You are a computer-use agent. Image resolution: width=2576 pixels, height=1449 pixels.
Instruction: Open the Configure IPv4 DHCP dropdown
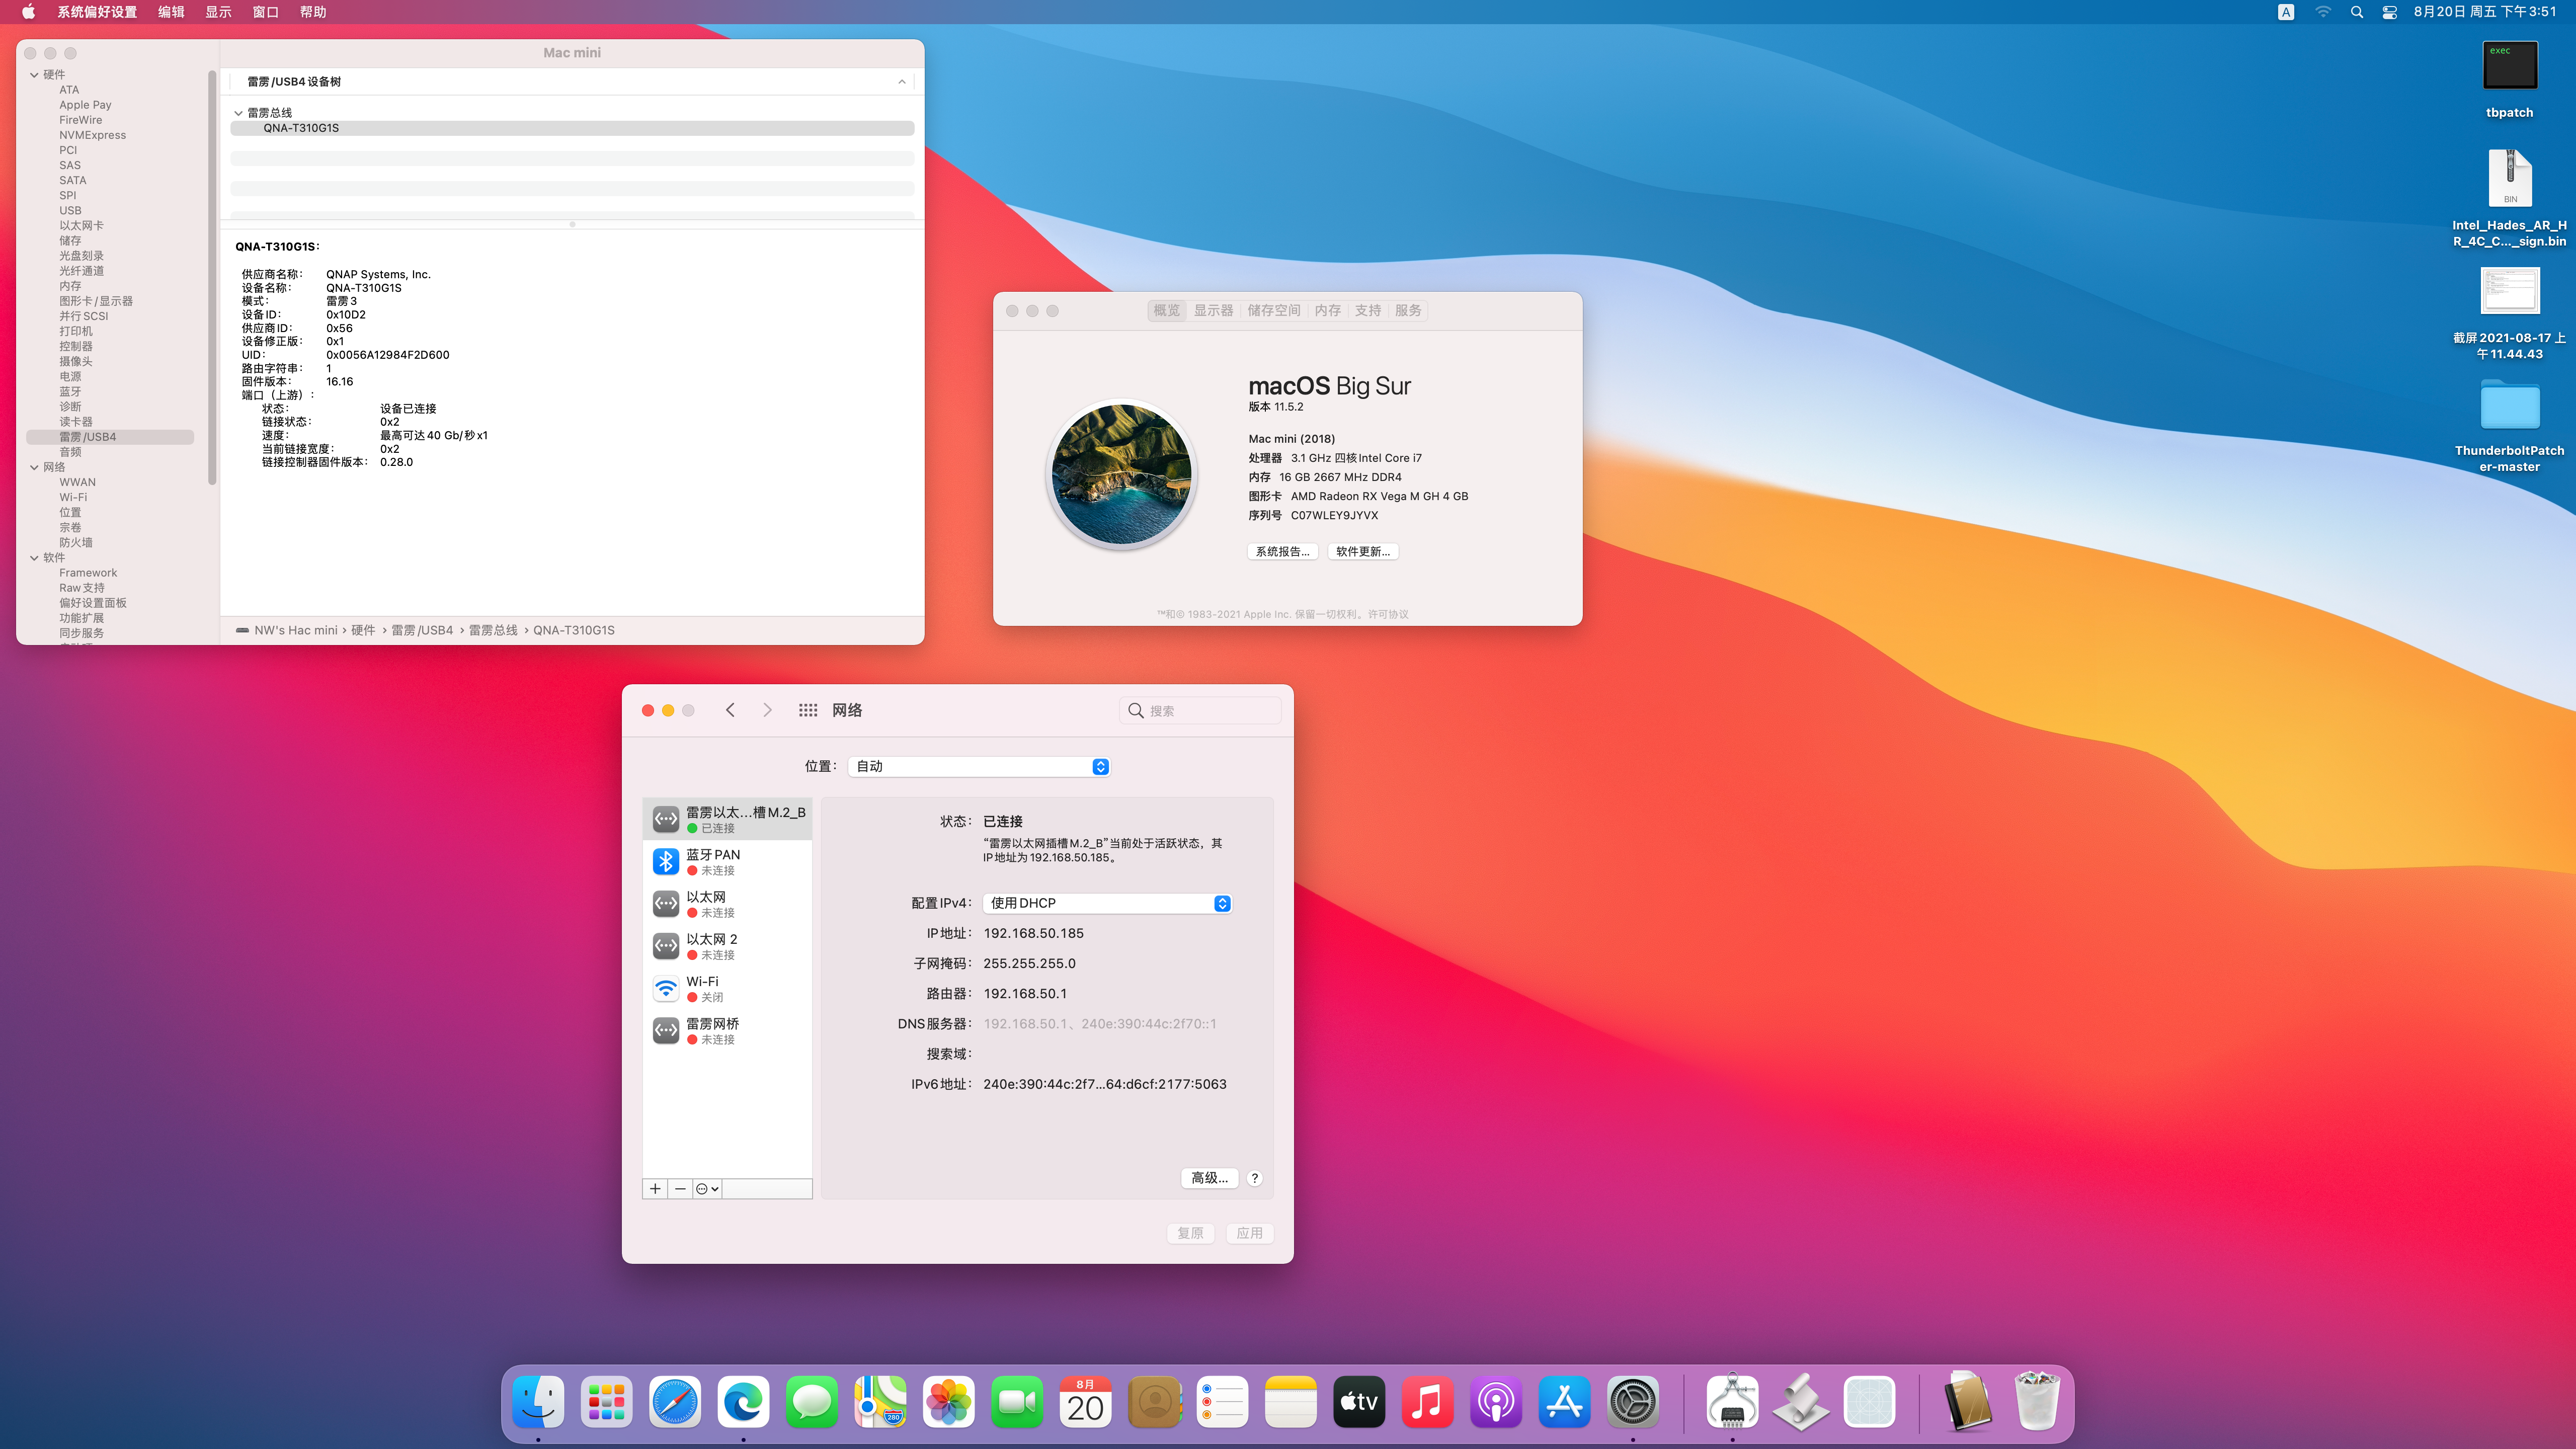1107,903
